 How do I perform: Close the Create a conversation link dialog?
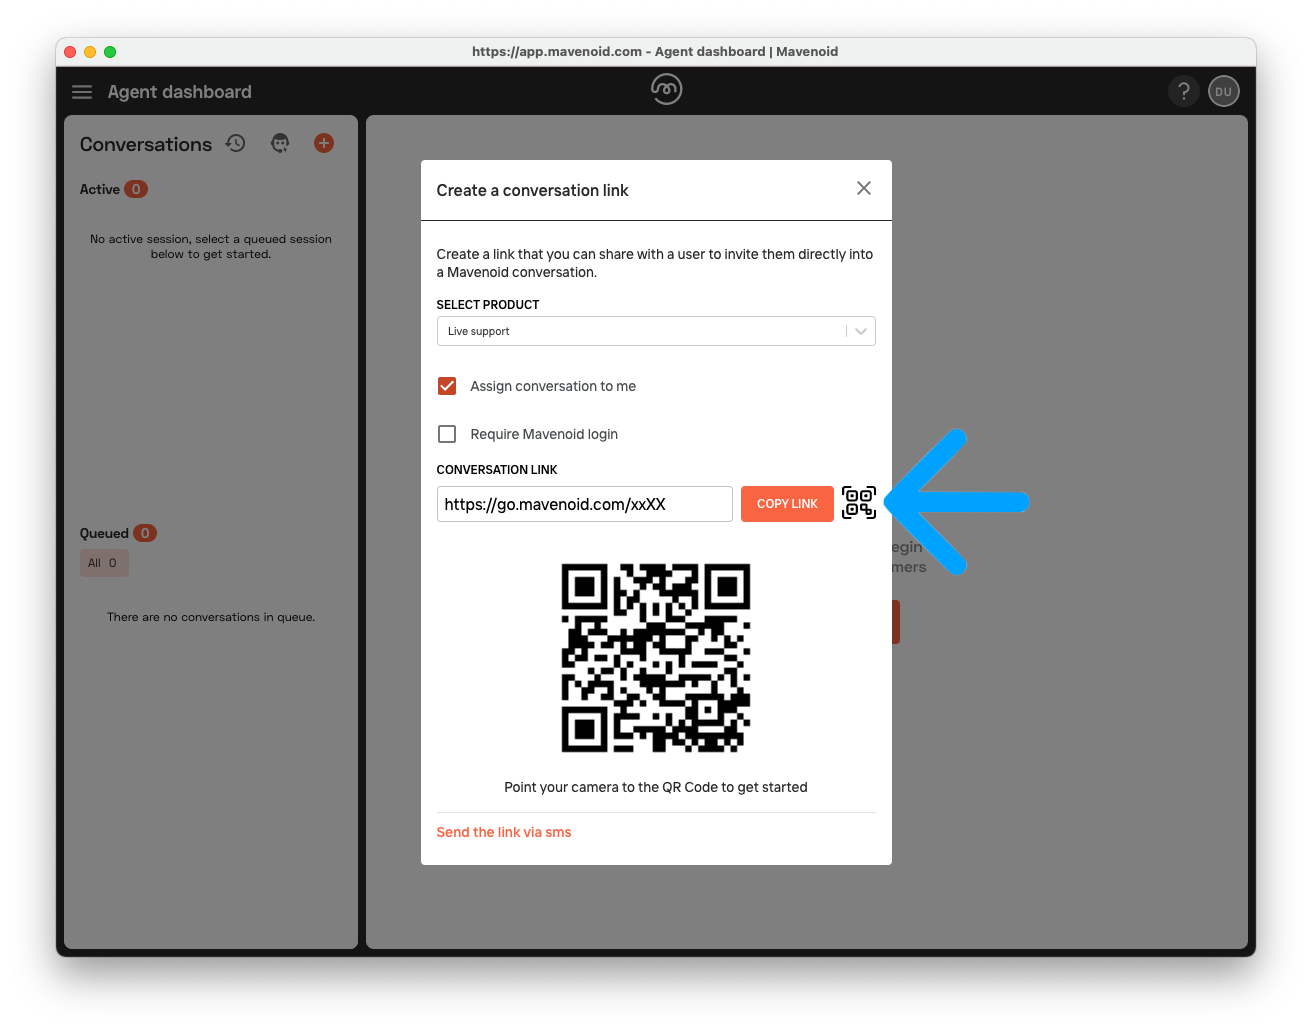(864, 188)
